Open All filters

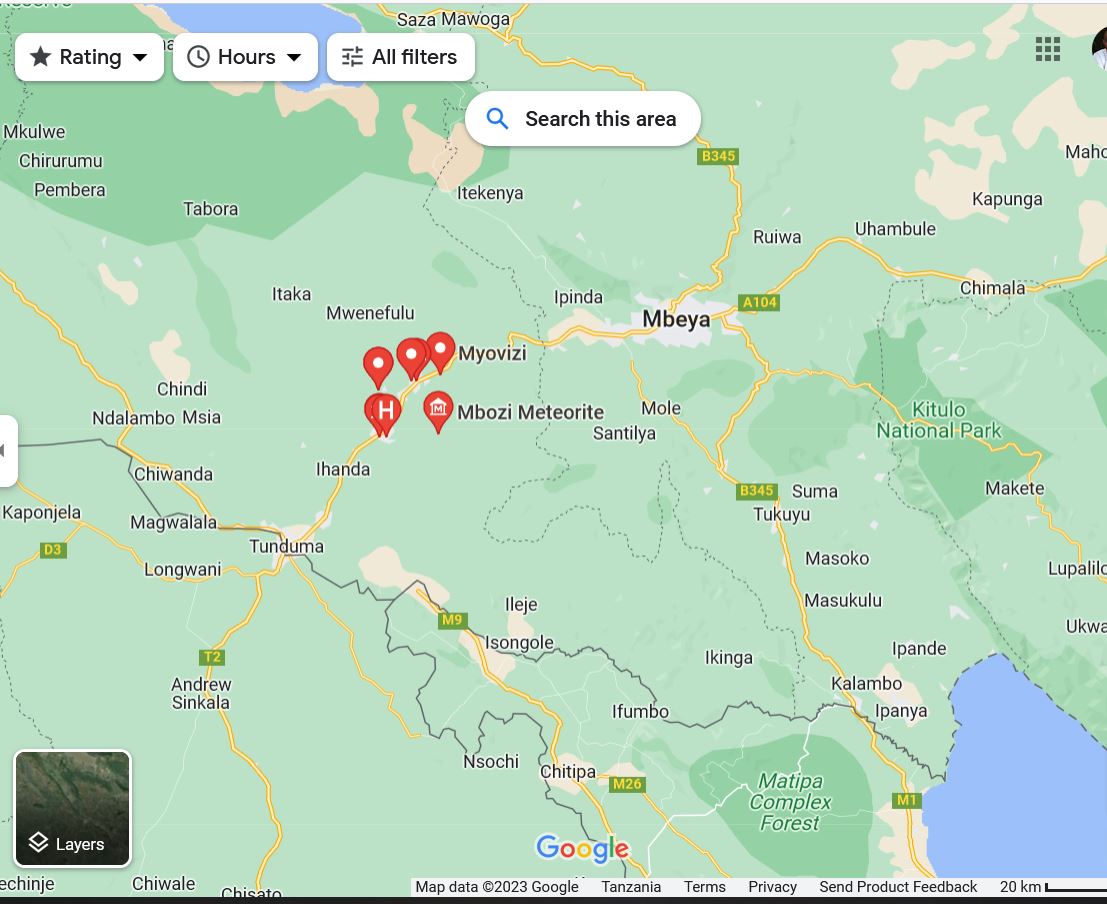click(400, 57)
